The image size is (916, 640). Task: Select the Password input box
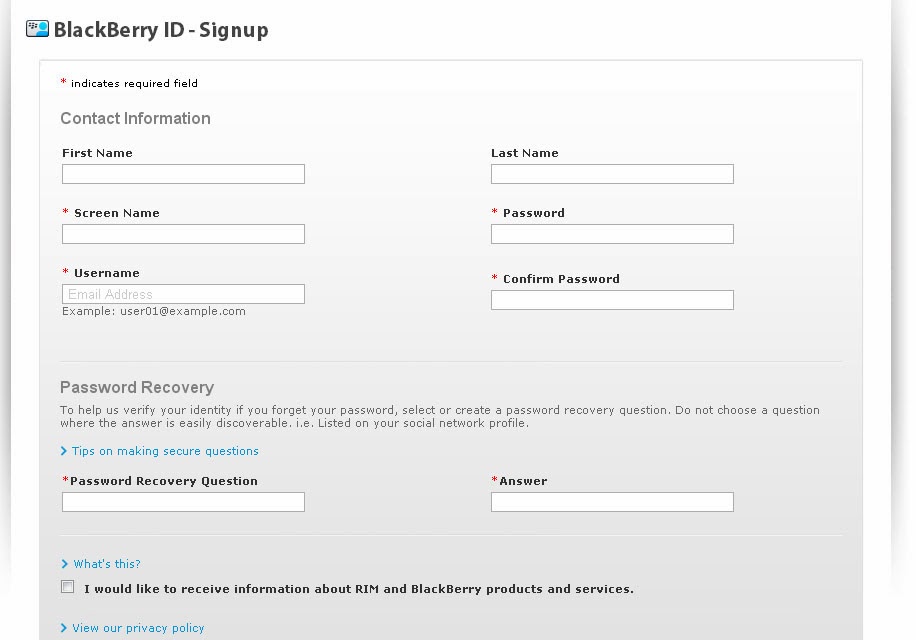click(x=612, y=234)
